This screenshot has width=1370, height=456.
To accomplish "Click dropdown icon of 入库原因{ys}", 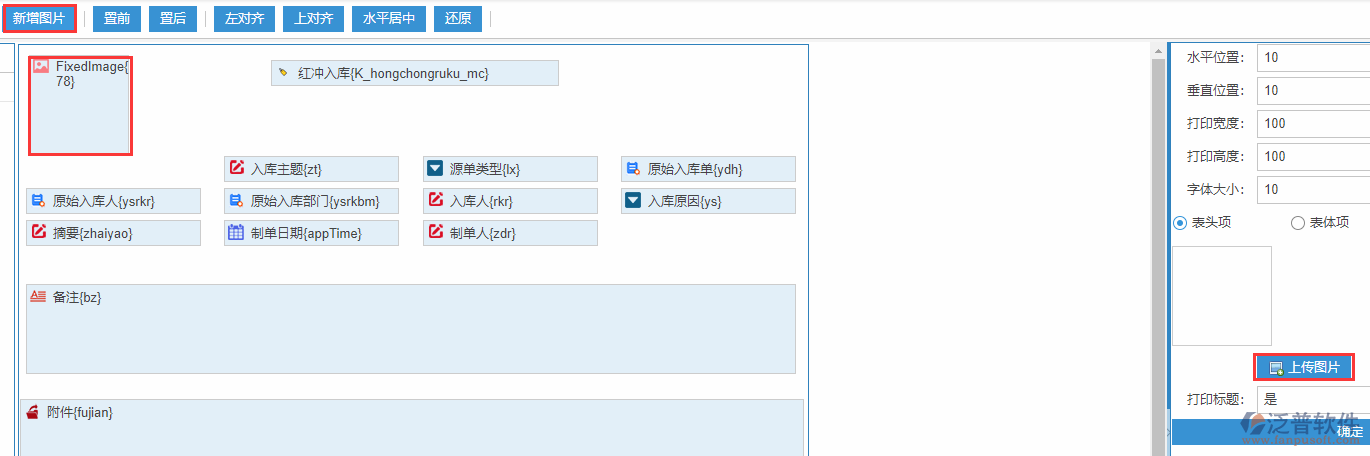I will coord(633,200).
